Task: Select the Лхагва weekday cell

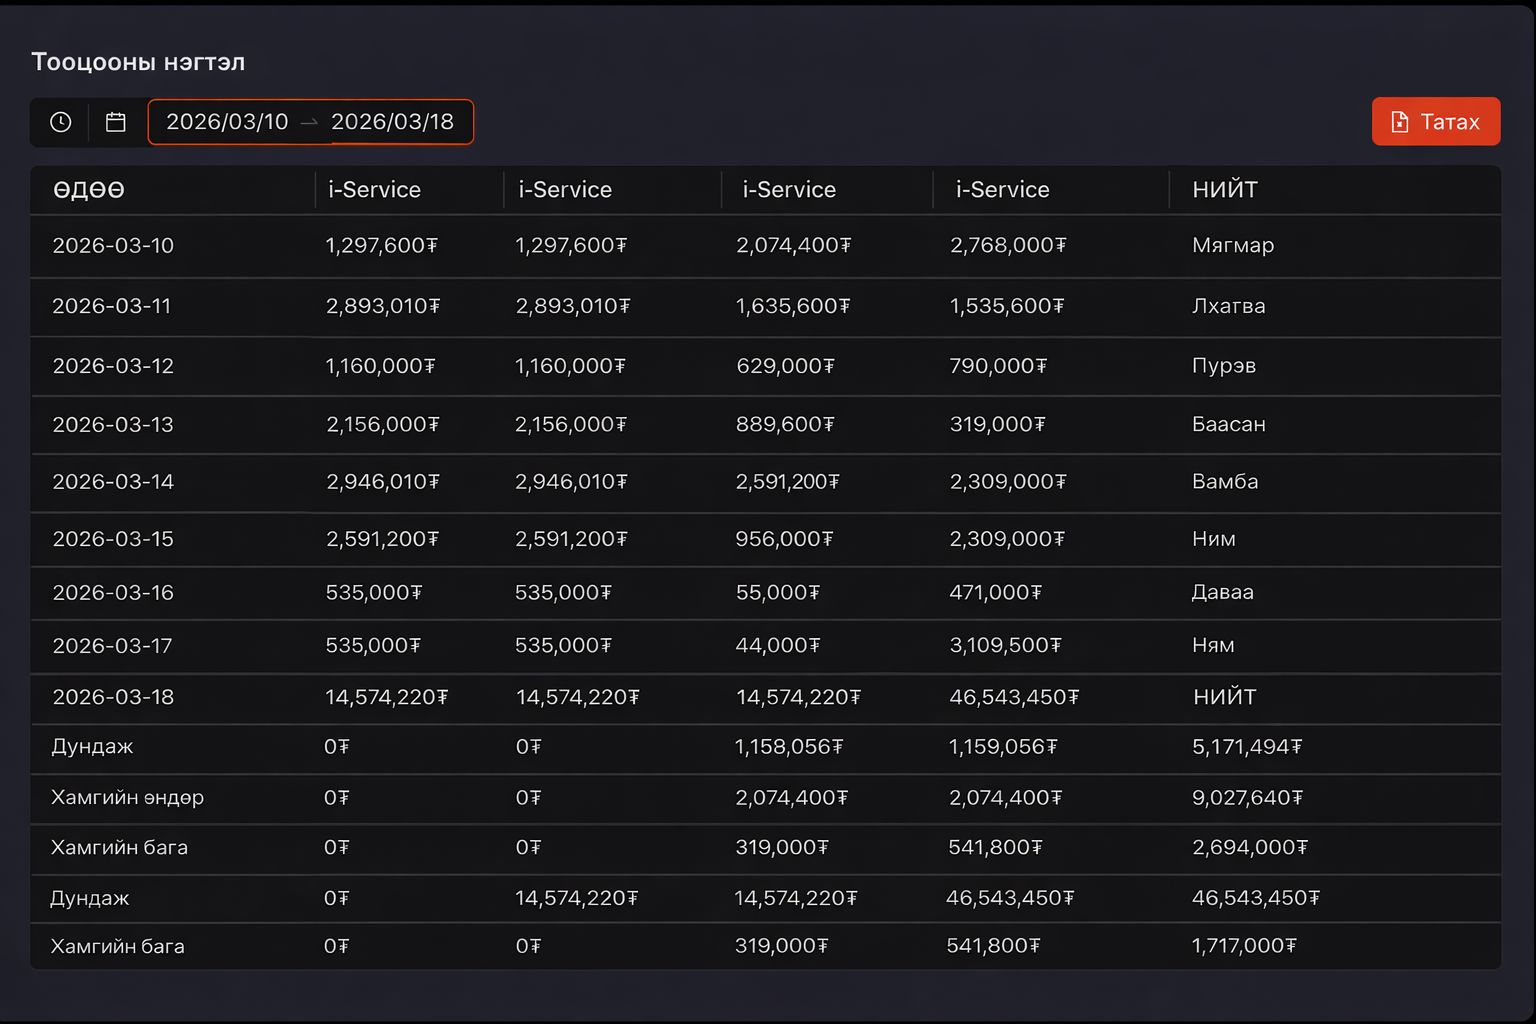Action: [1229, 306]
